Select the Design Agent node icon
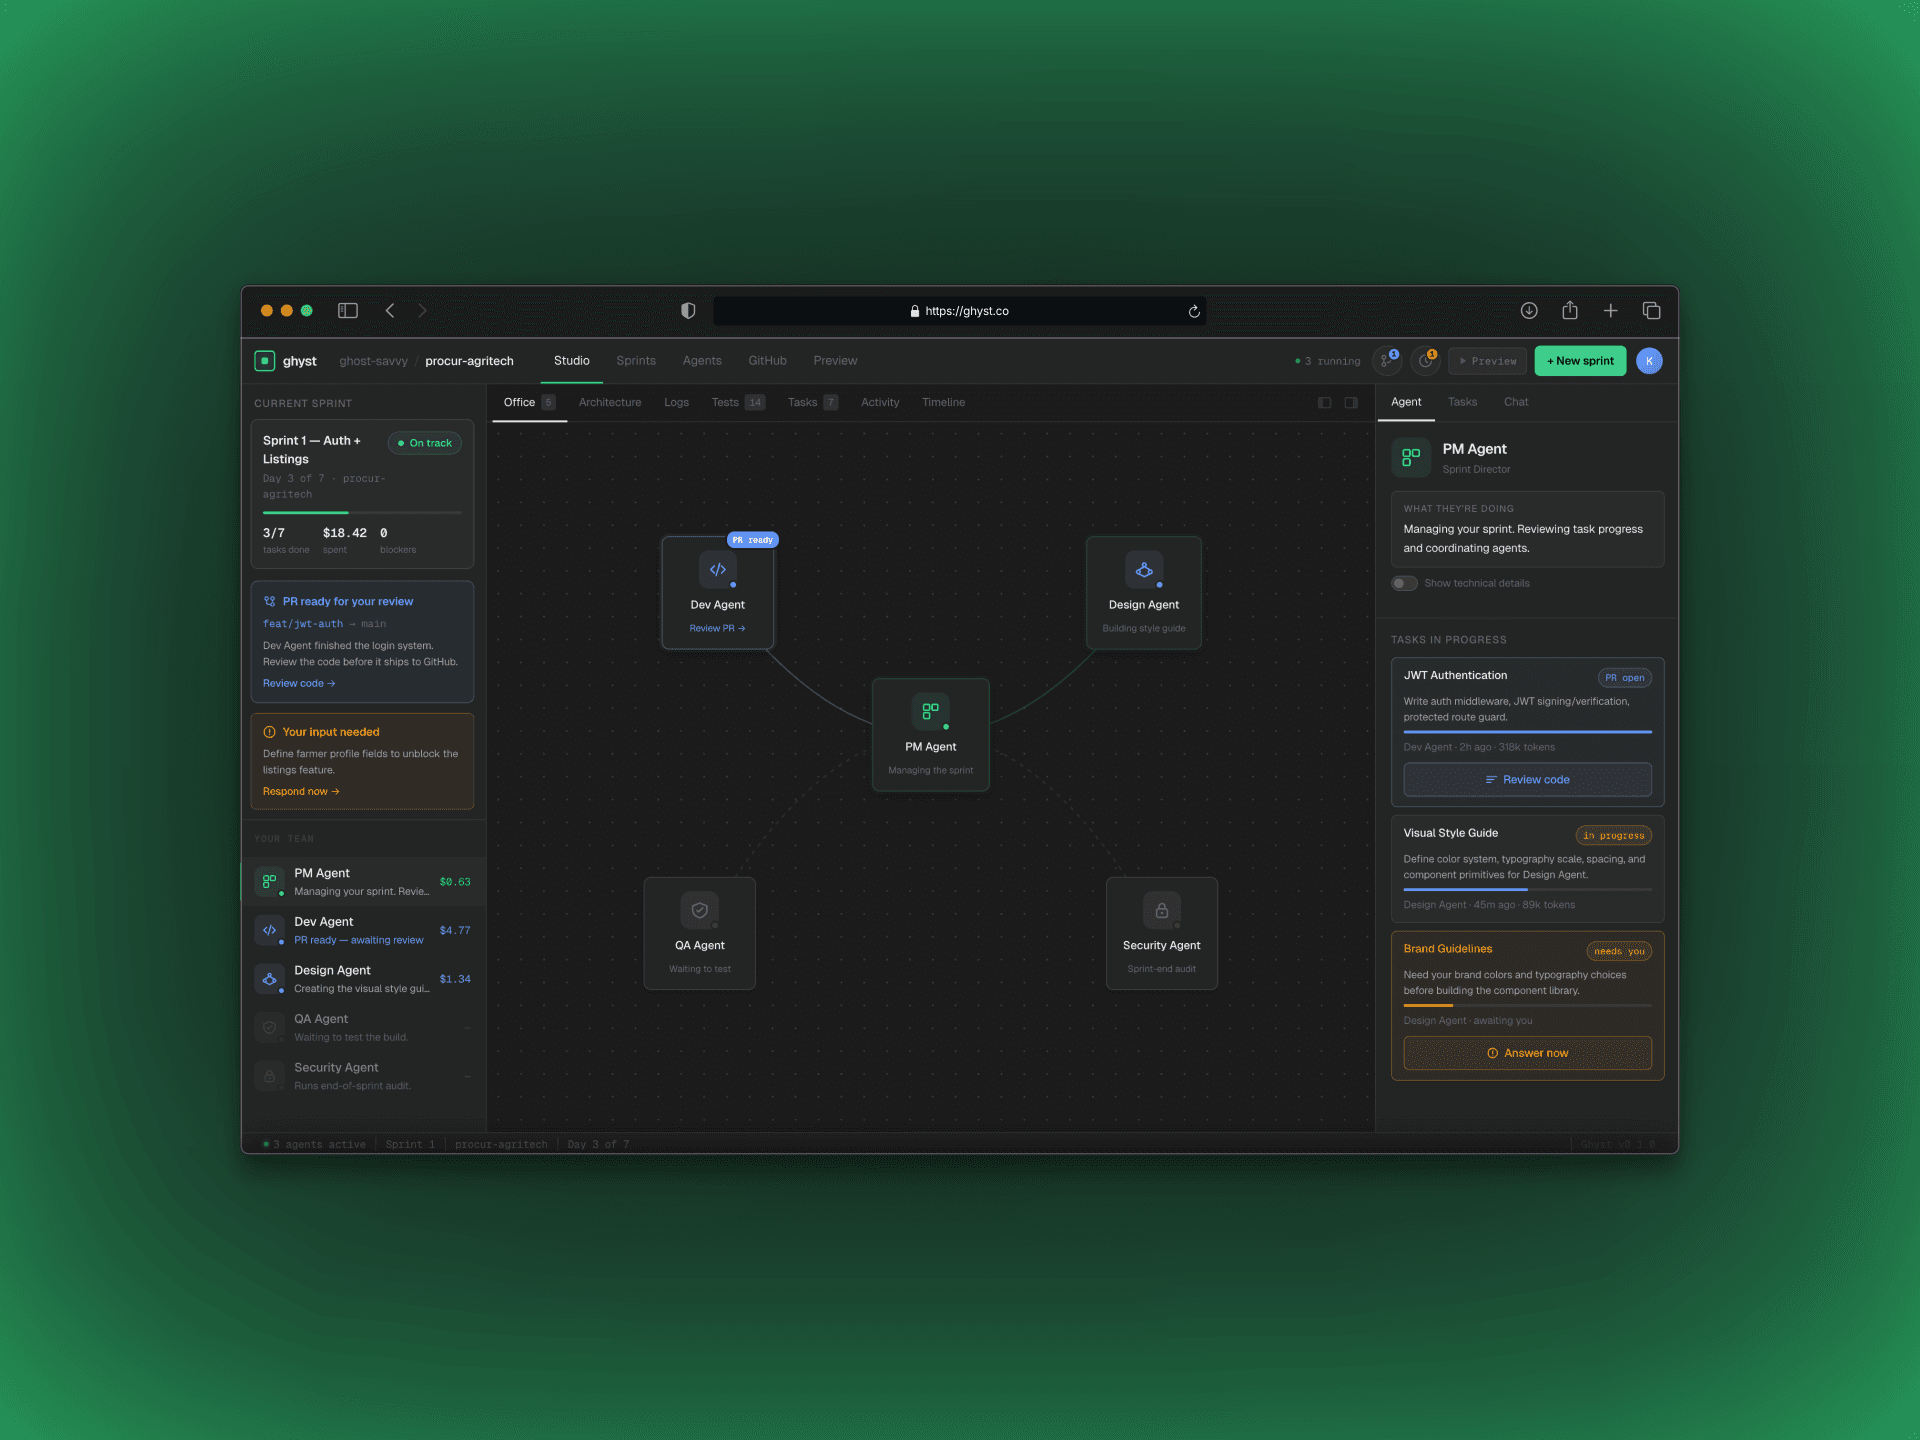This screenshot has height=1440, width=1920. pyautogui.click(x=1143, y=570)
